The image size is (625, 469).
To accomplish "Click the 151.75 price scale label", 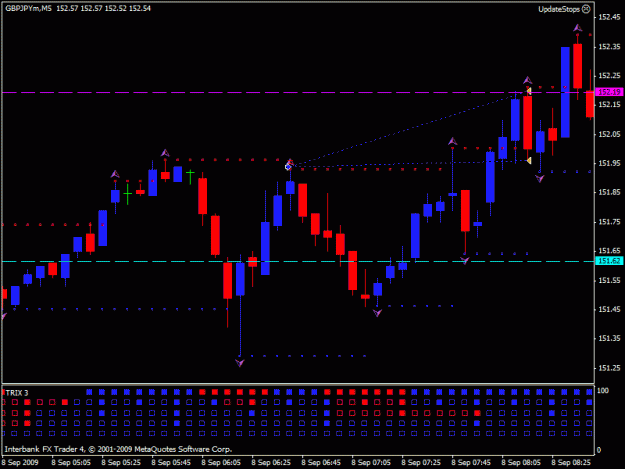I will 609,222.
